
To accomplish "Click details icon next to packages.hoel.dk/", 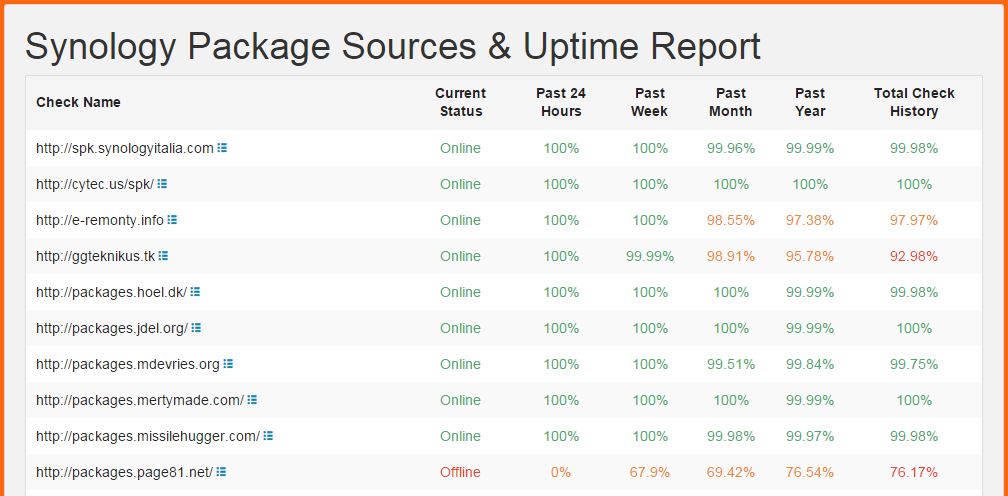I will click(x=195, y=292).
